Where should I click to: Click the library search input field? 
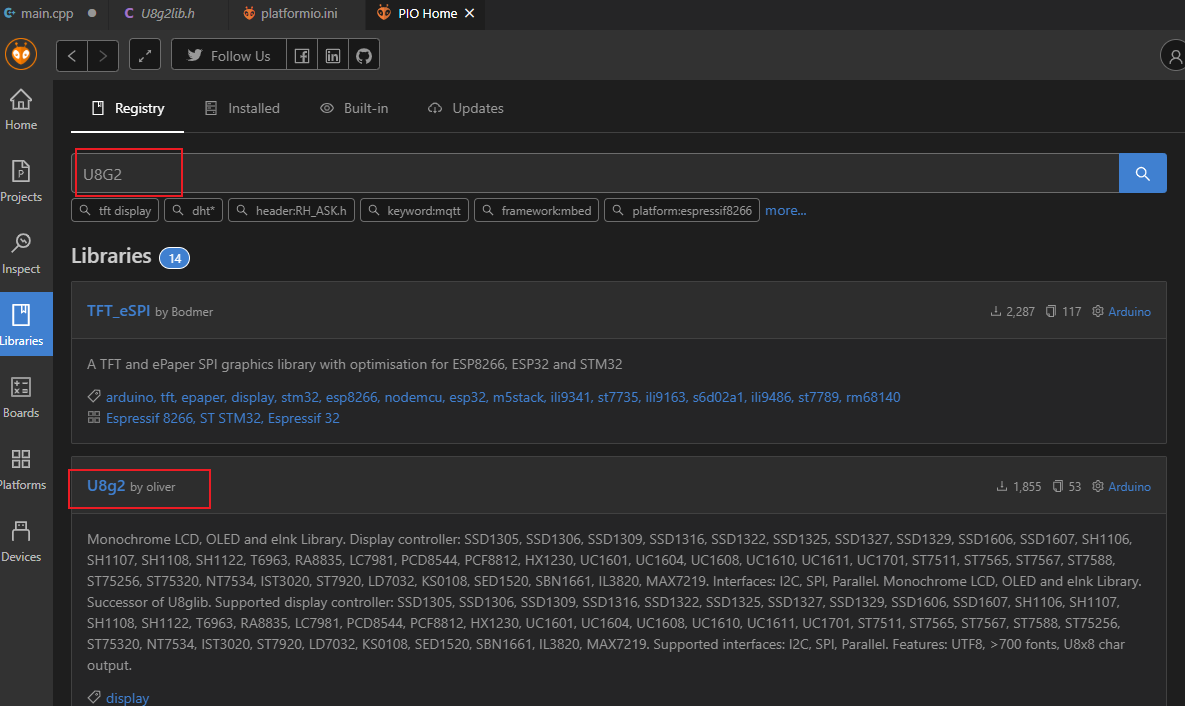(600, 173)
